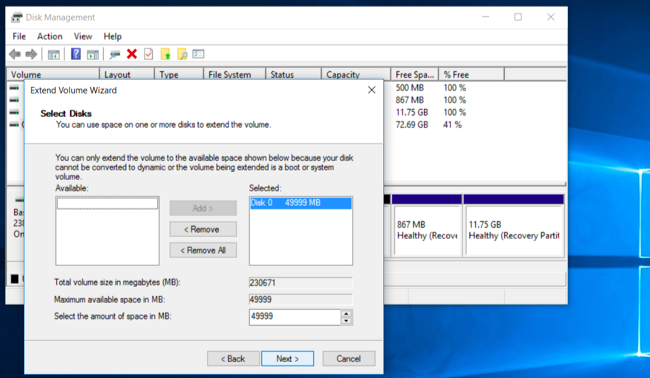Click the Connect to disk toolbar icon
The image size is (650, 378).
click(x=115, y=54)
